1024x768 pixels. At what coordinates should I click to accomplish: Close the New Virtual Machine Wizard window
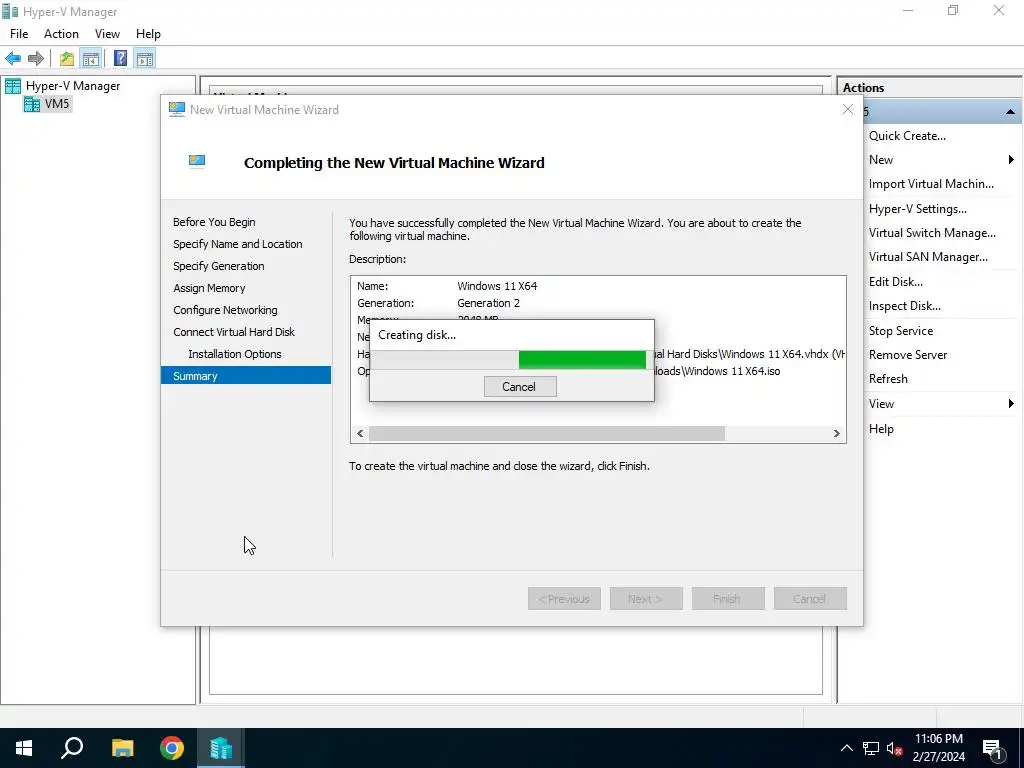pos(848,110)
